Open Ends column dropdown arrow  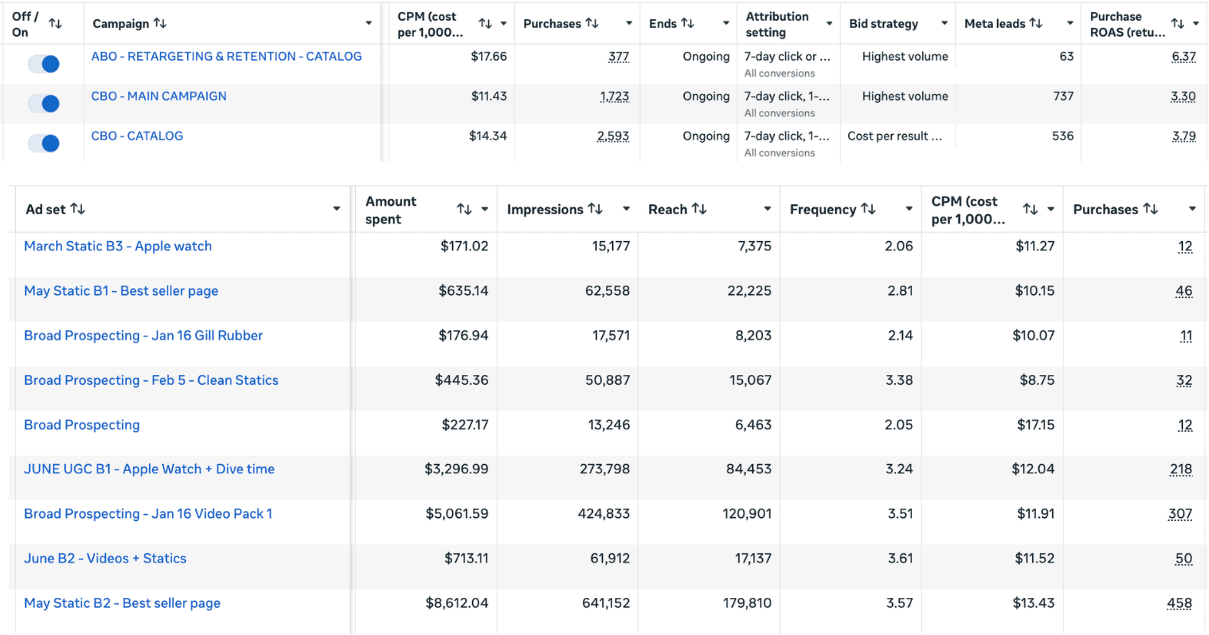pyautogui.click(x=727, y=24)
